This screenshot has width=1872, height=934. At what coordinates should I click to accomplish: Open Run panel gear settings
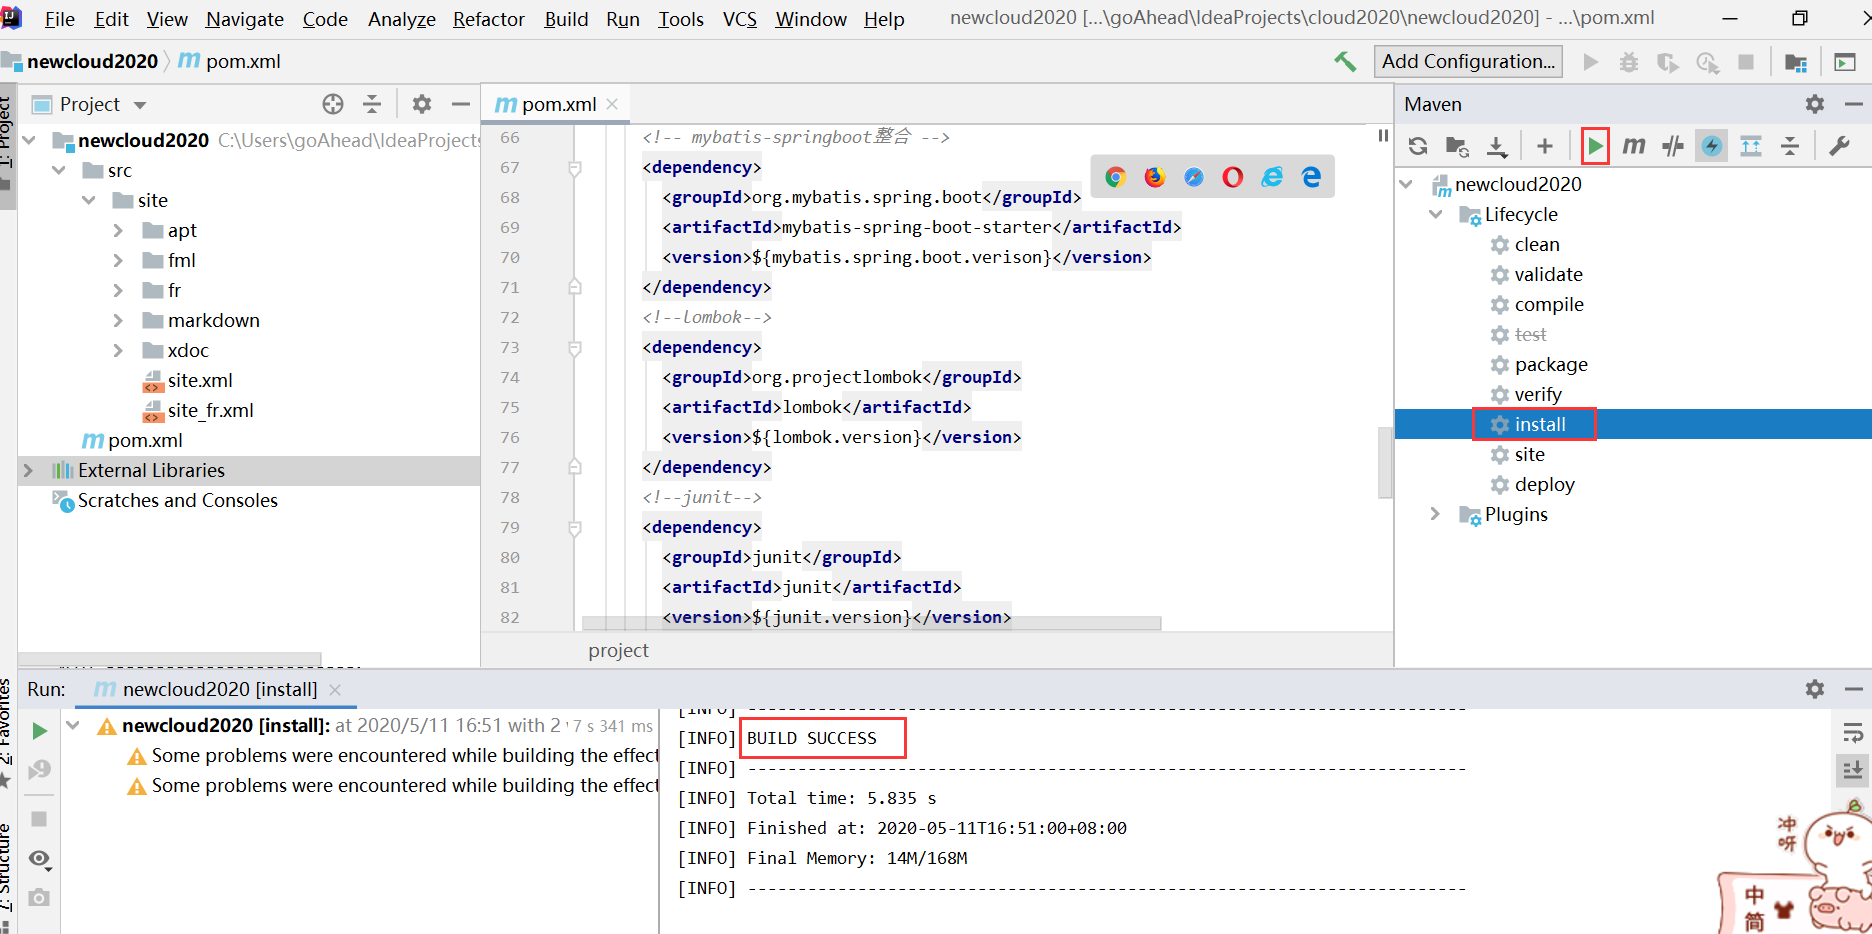pos(1815,689)
